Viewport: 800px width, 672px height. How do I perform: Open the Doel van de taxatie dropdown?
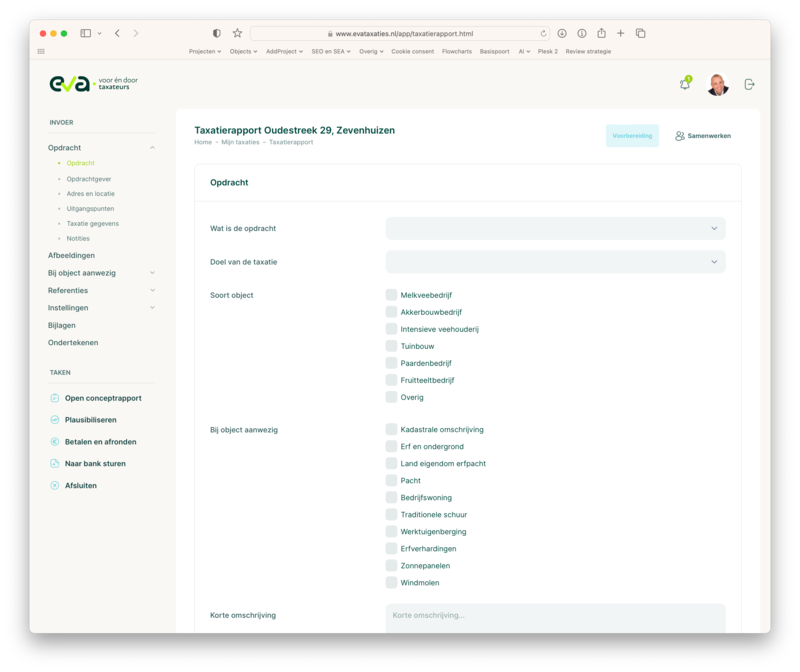[x=555, y=262]
